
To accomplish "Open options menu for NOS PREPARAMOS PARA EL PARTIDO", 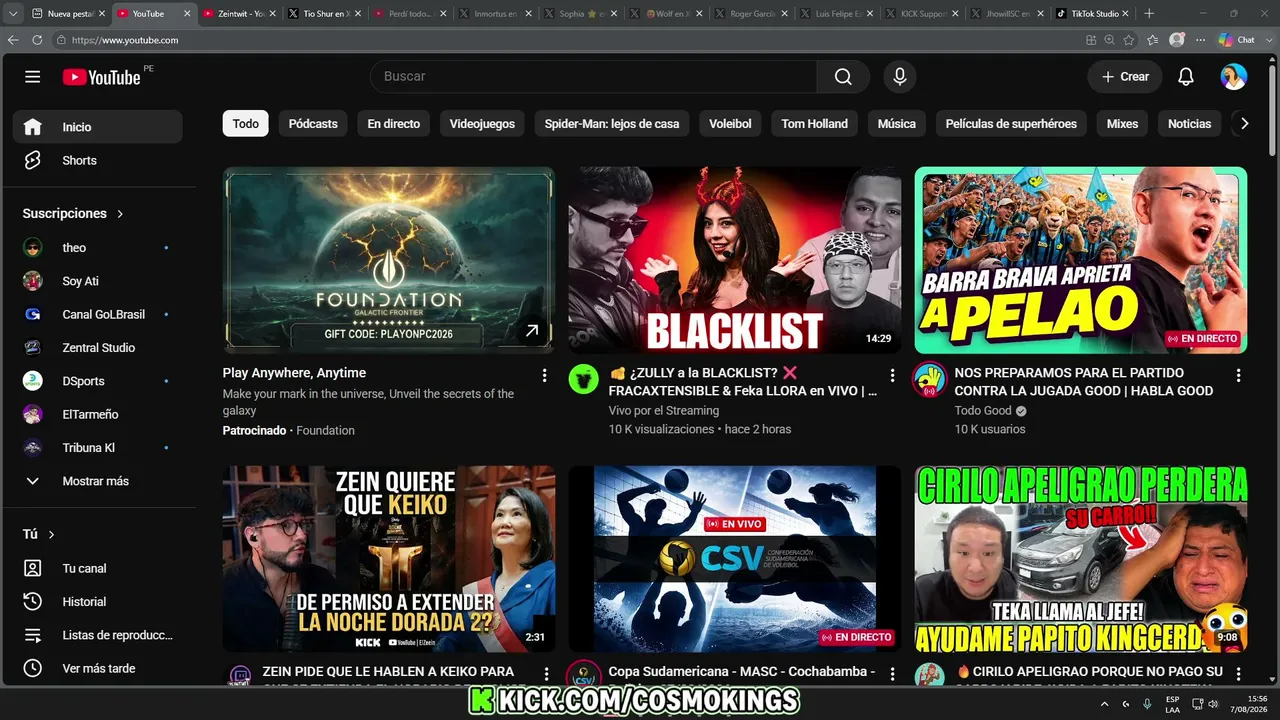I will coord(1238,375).
